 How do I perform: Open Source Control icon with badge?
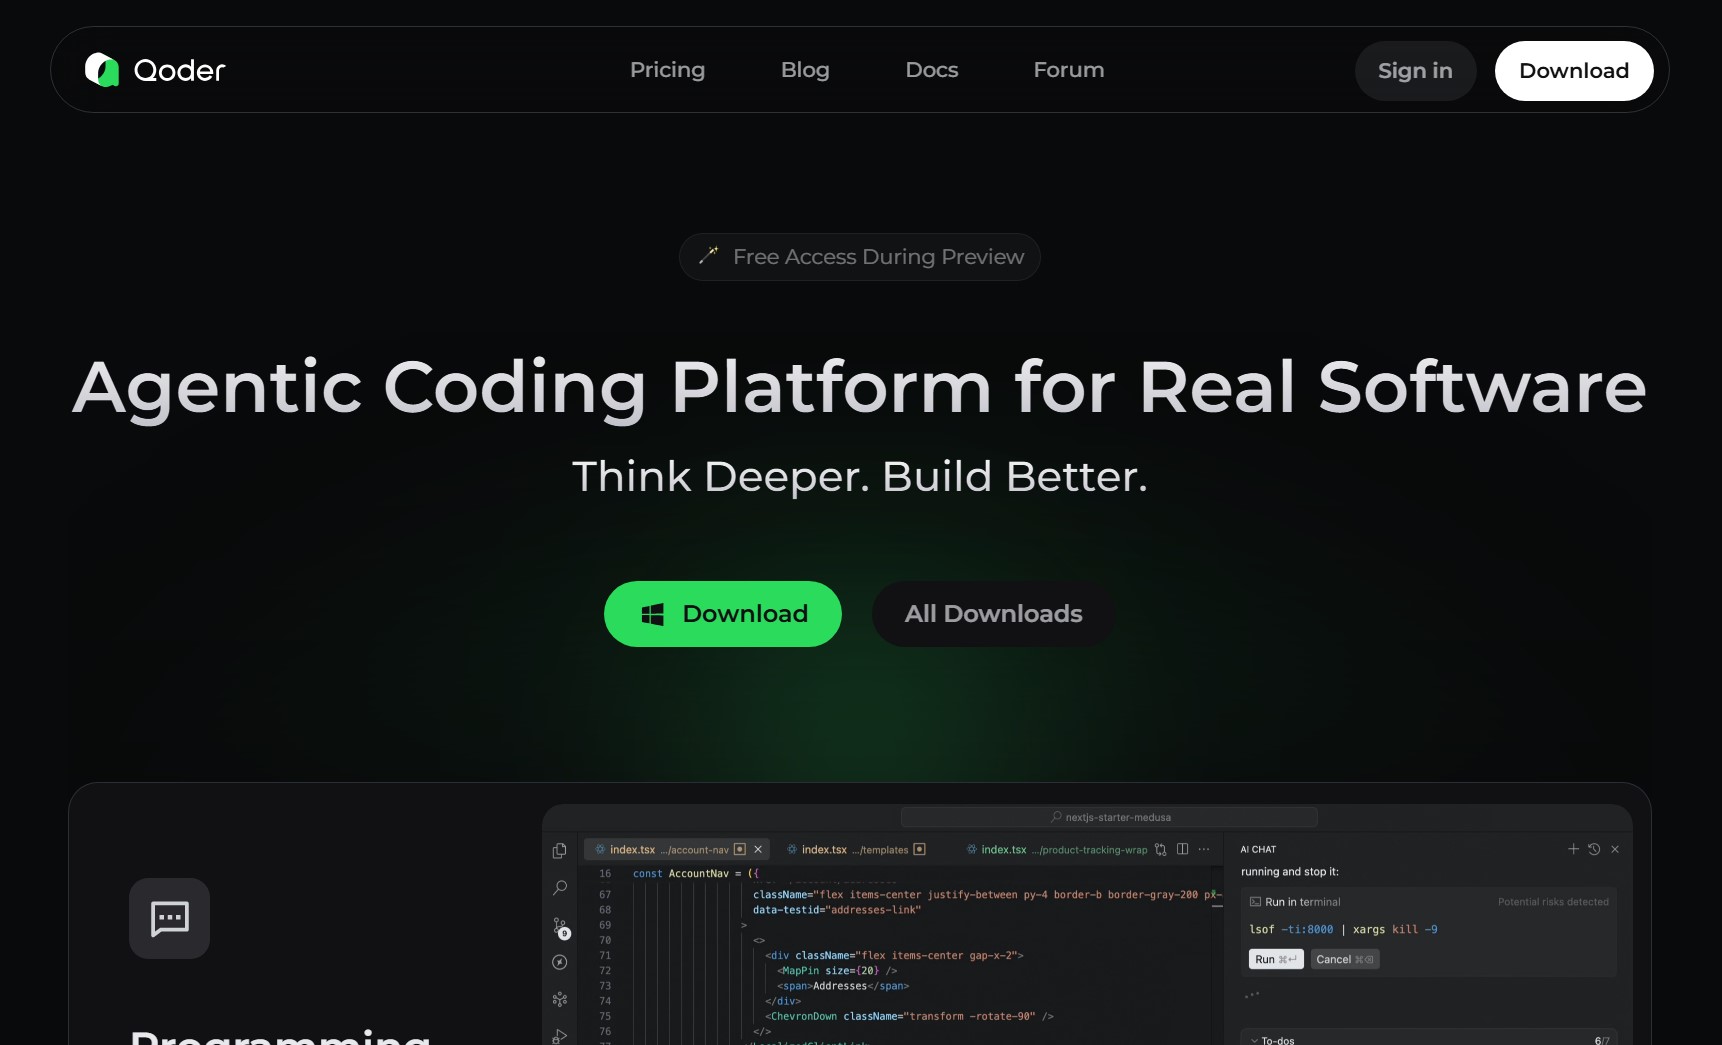coord(561,928)
